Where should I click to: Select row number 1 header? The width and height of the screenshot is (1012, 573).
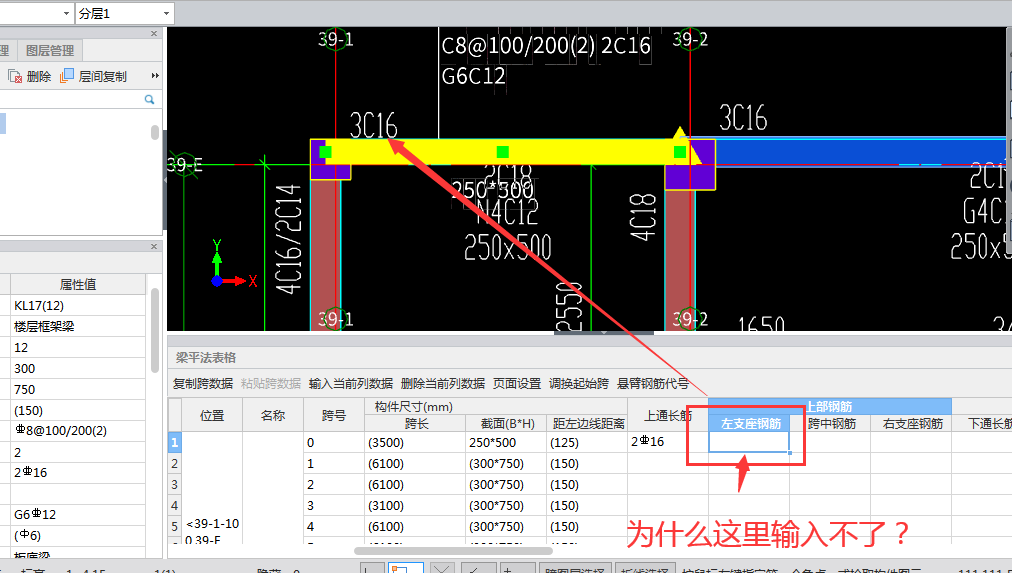tap(175, 443)
